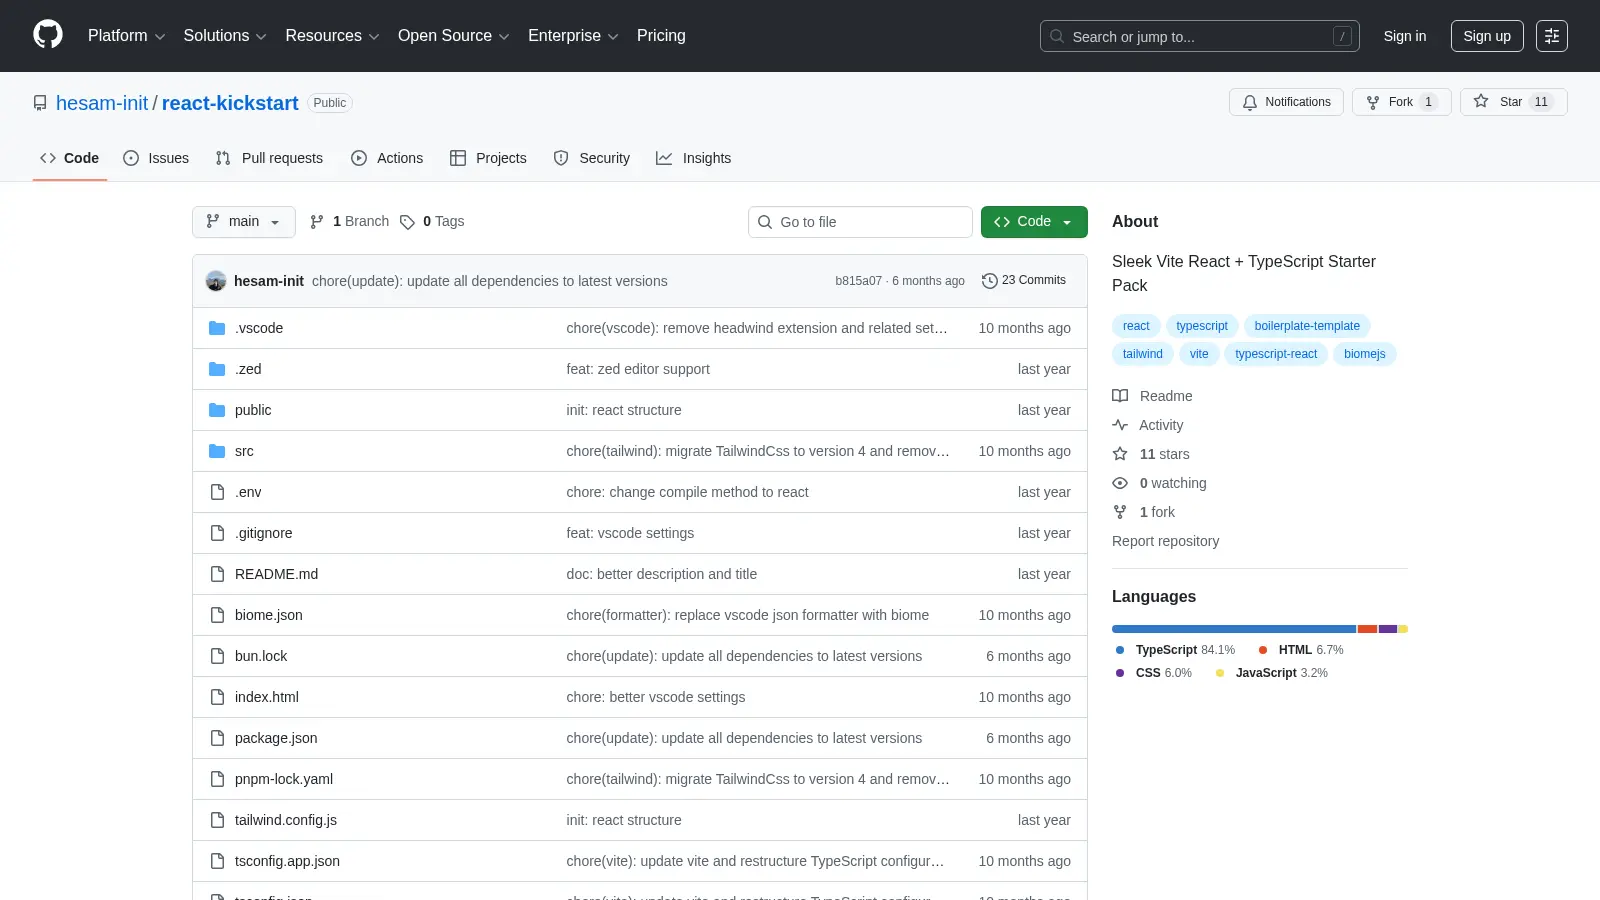1600x900 pixels.
Task: Click the 23 Commits link
Action: pyautogui.click(x=1024, y=281)
